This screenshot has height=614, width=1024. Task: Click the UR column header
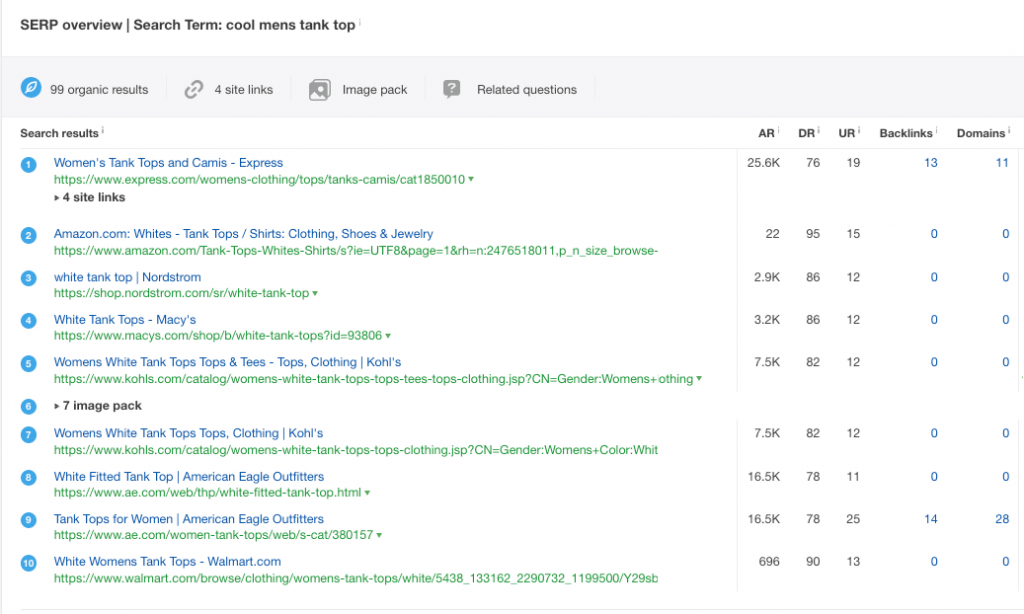click(847, 133)
